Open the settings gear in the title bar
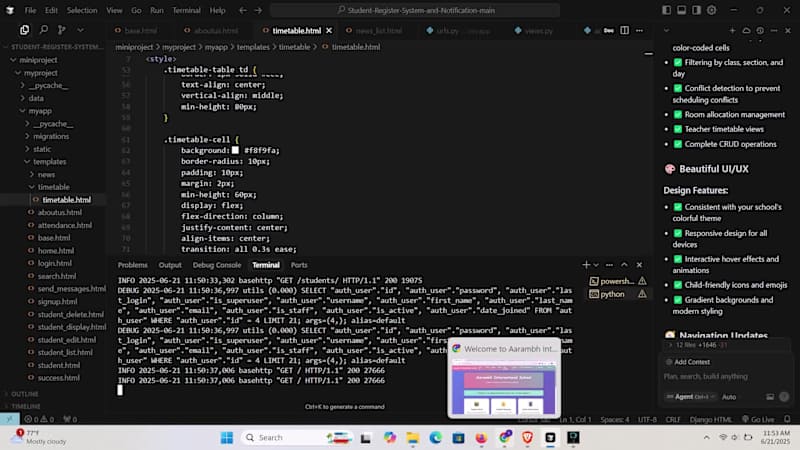The image size is (800, 450). tap(711, 10)
